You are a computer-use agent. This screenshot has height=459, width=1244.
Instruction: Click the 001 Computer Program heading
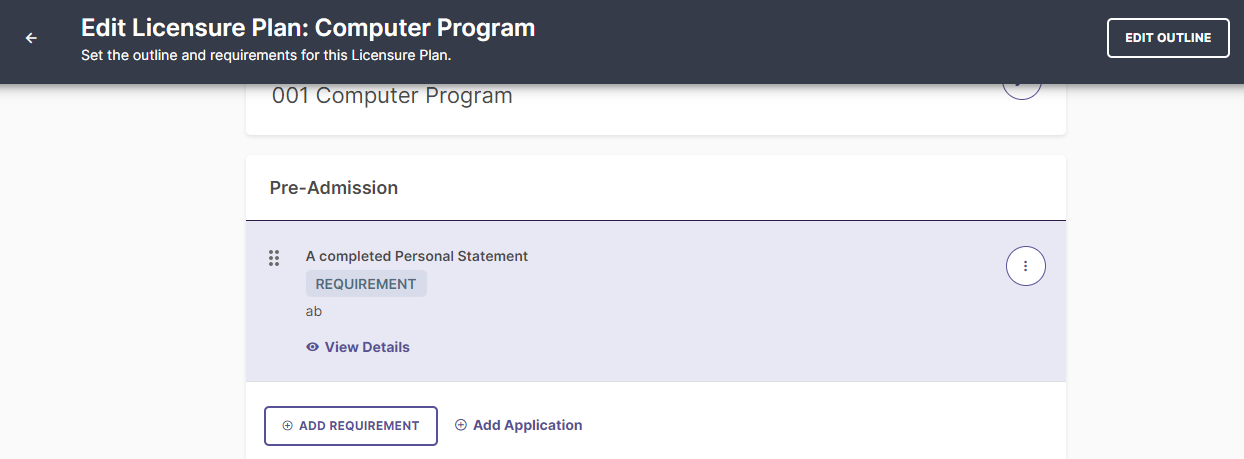(392, 96)
